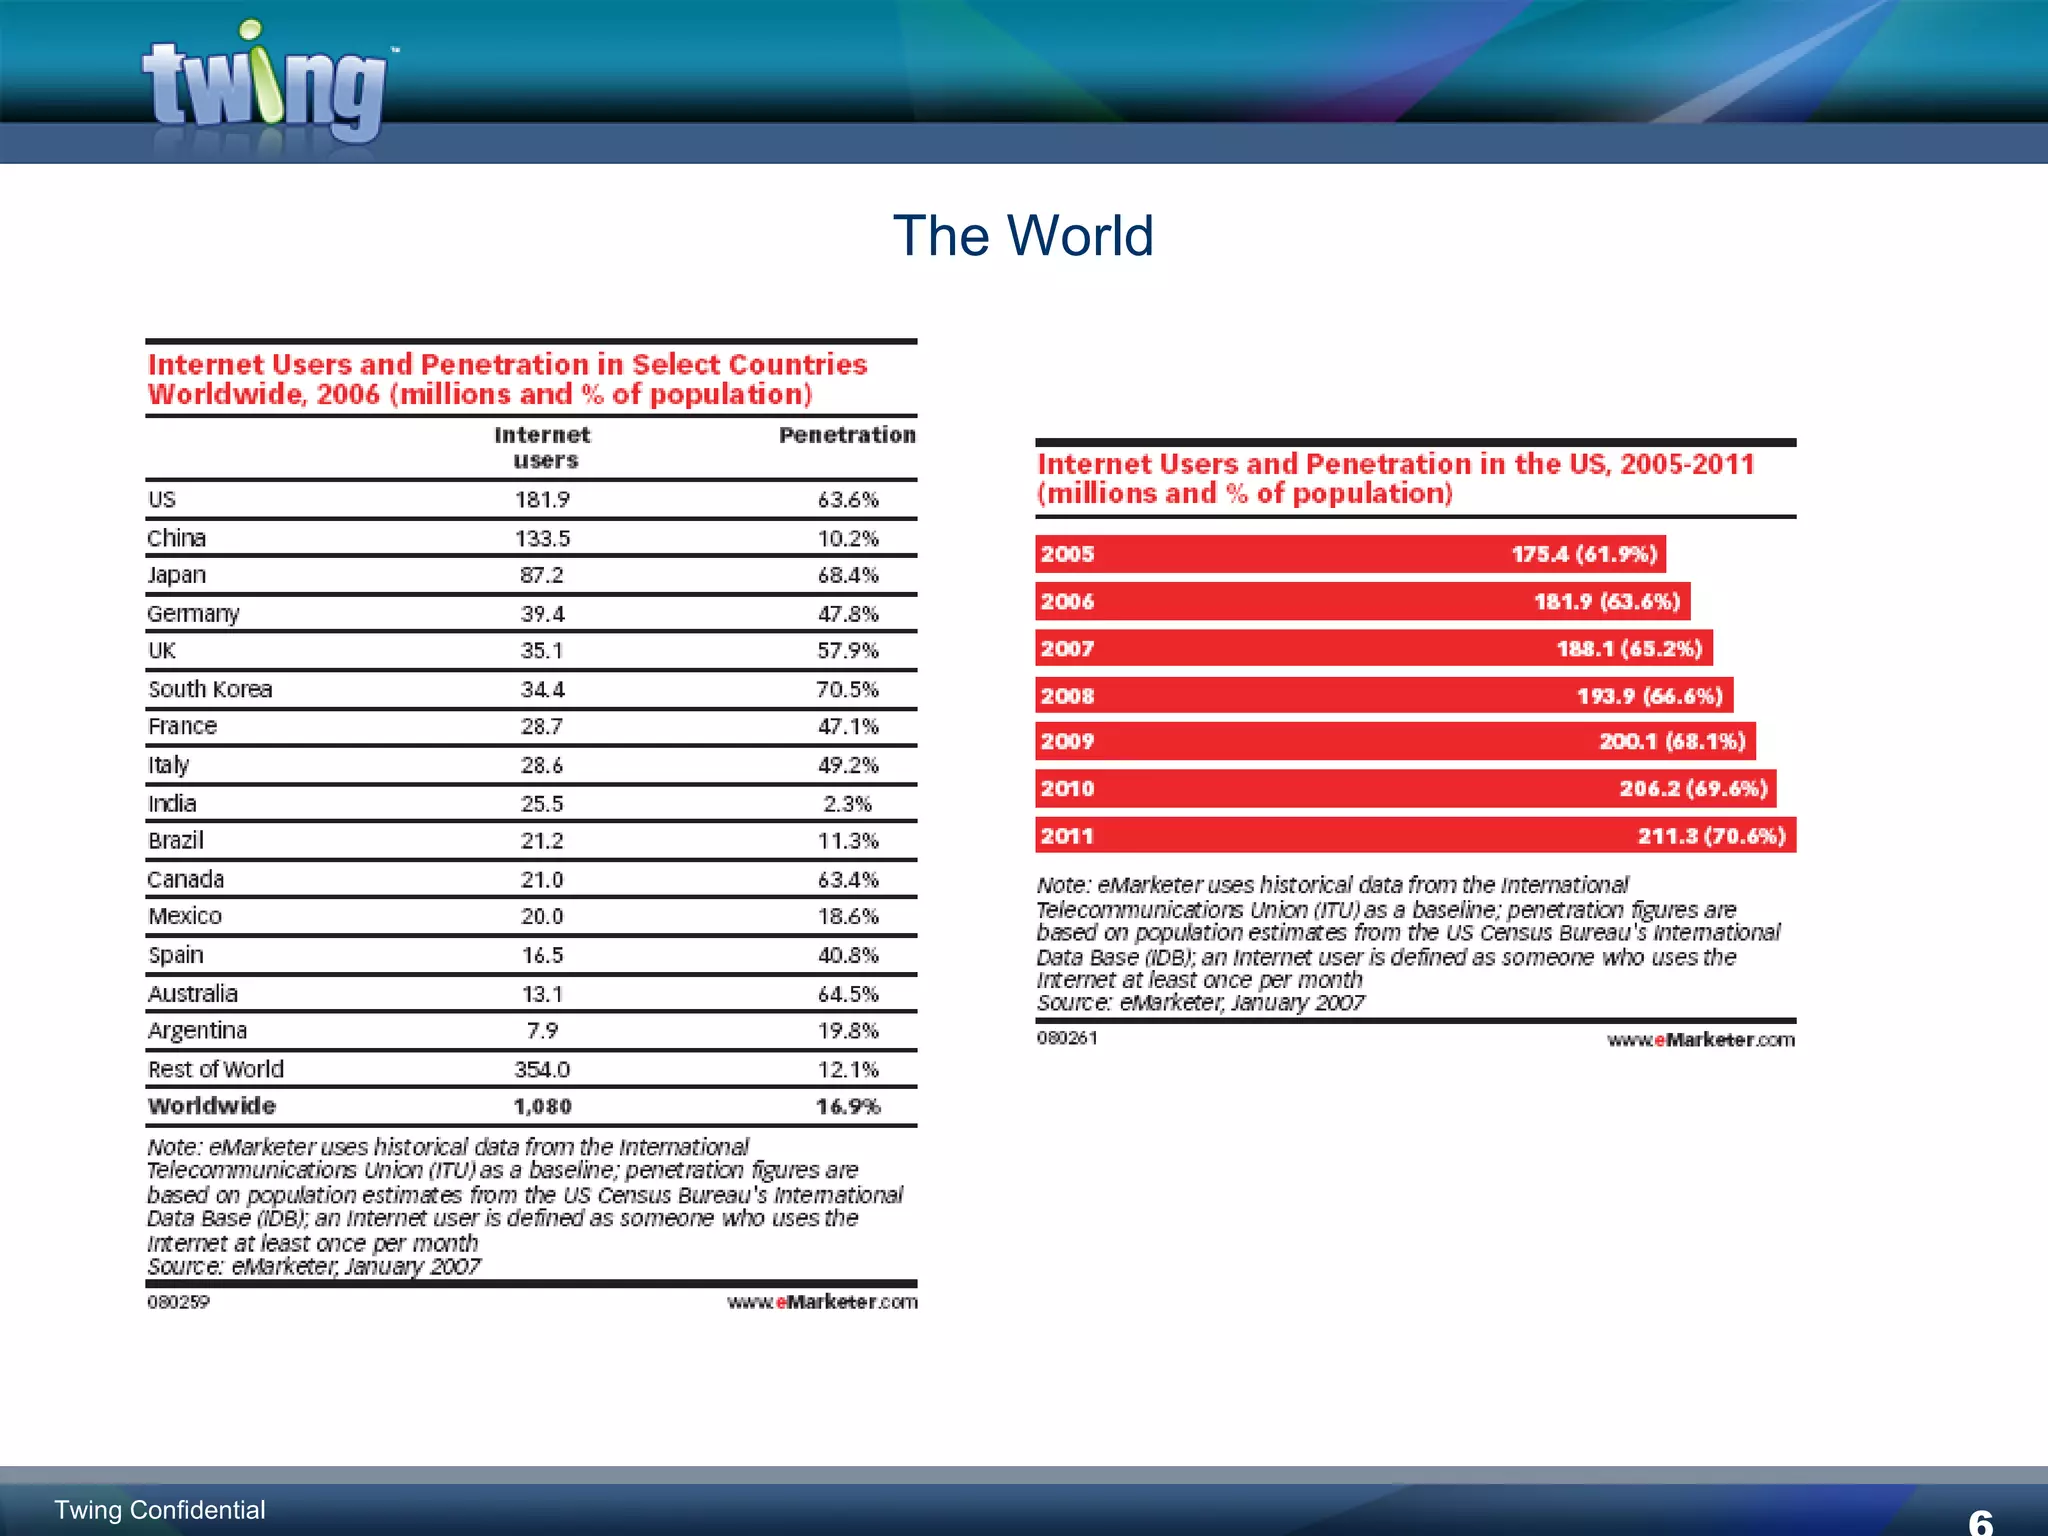Select the 2011 bar showing 211.3 (70.6%)

tap(1415, 835)
